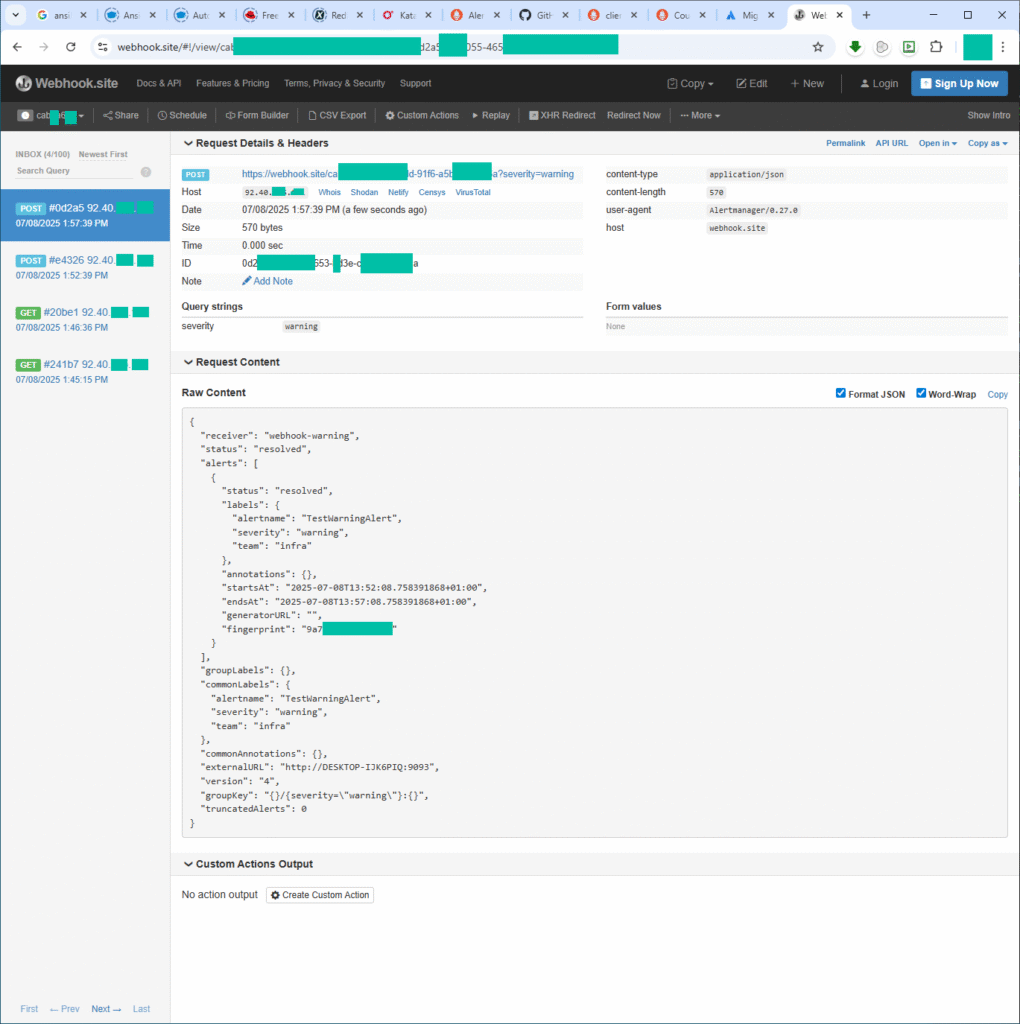Go to Last page of requests
This screenshot has height=1024, width=1020.
coord(141,1010)
